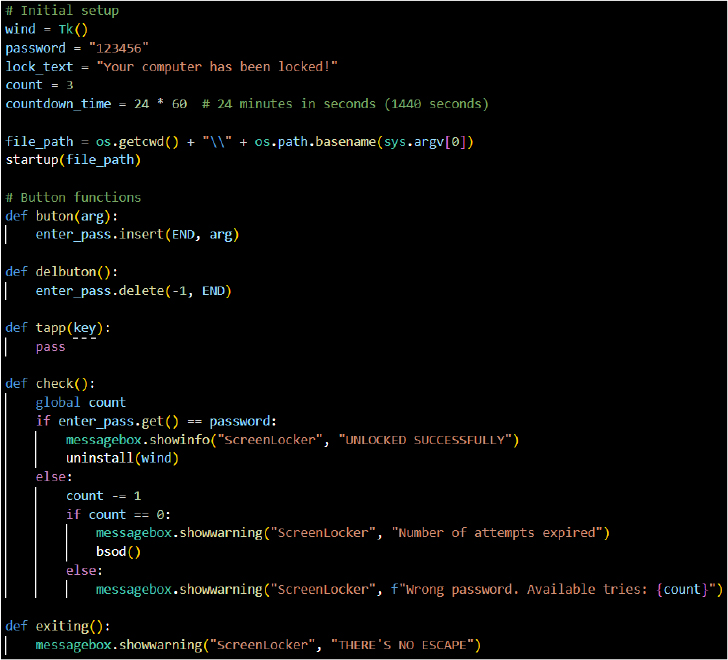
Task: Click enter_pass.insert(END, arg) line
Action: (x=137, y=234)
